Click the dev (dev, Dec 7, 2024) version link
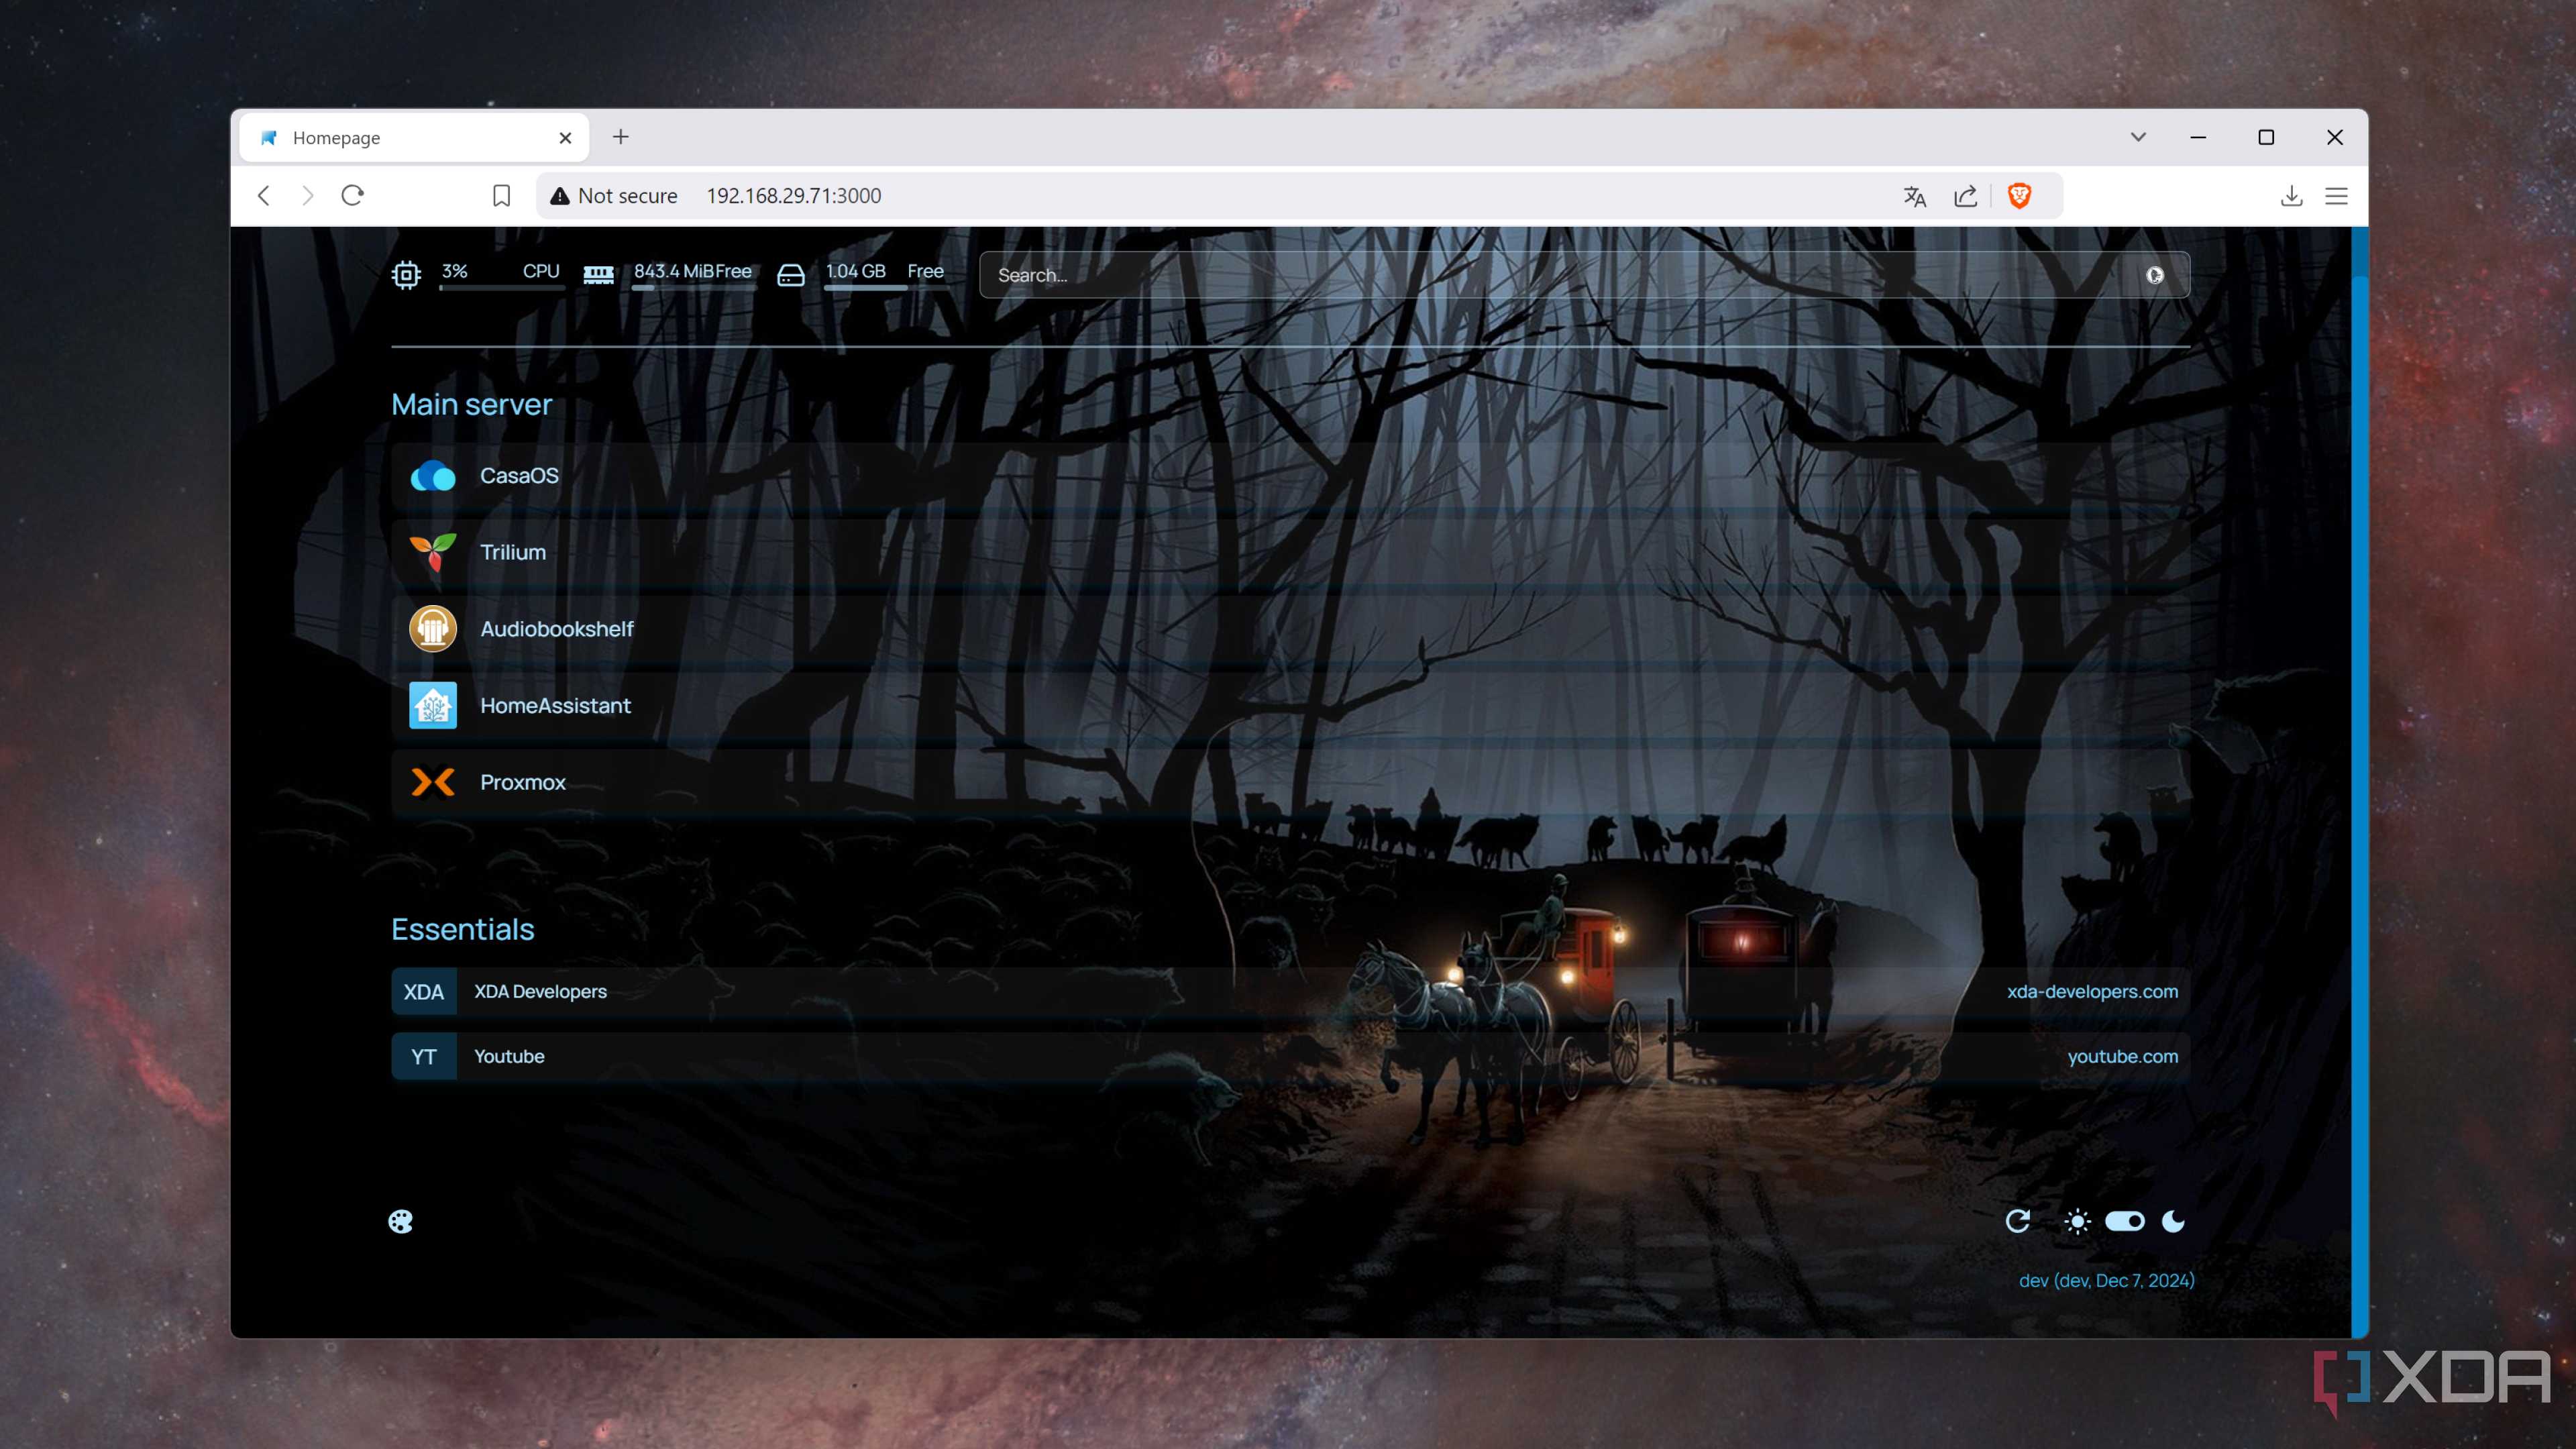 [2106, 1280]
